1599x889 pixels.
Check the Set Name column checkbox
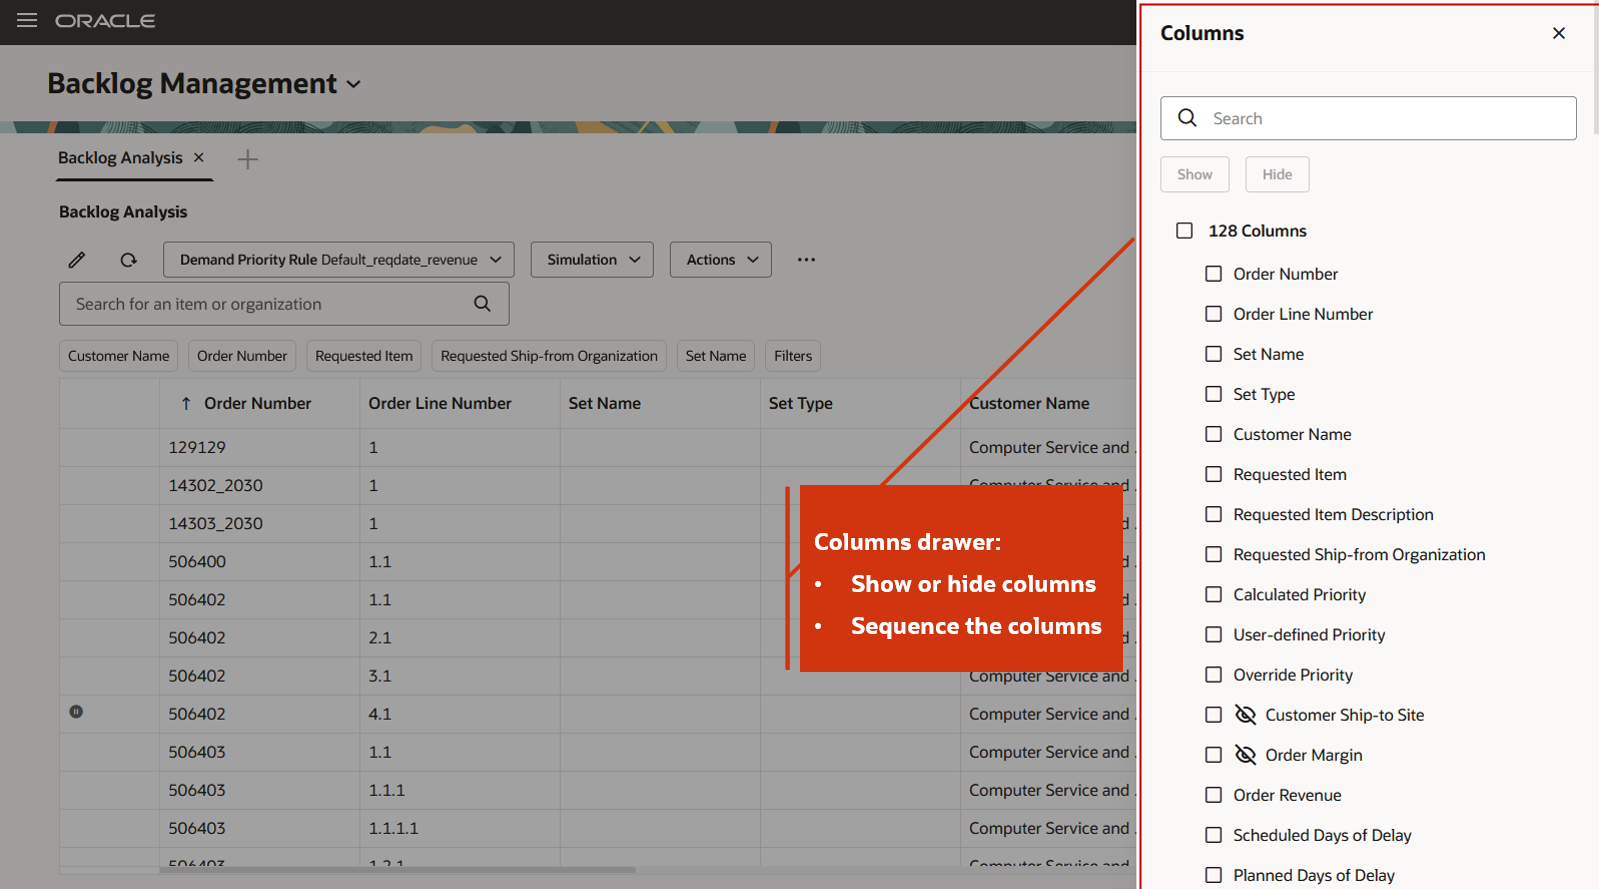coord(1214,354)
